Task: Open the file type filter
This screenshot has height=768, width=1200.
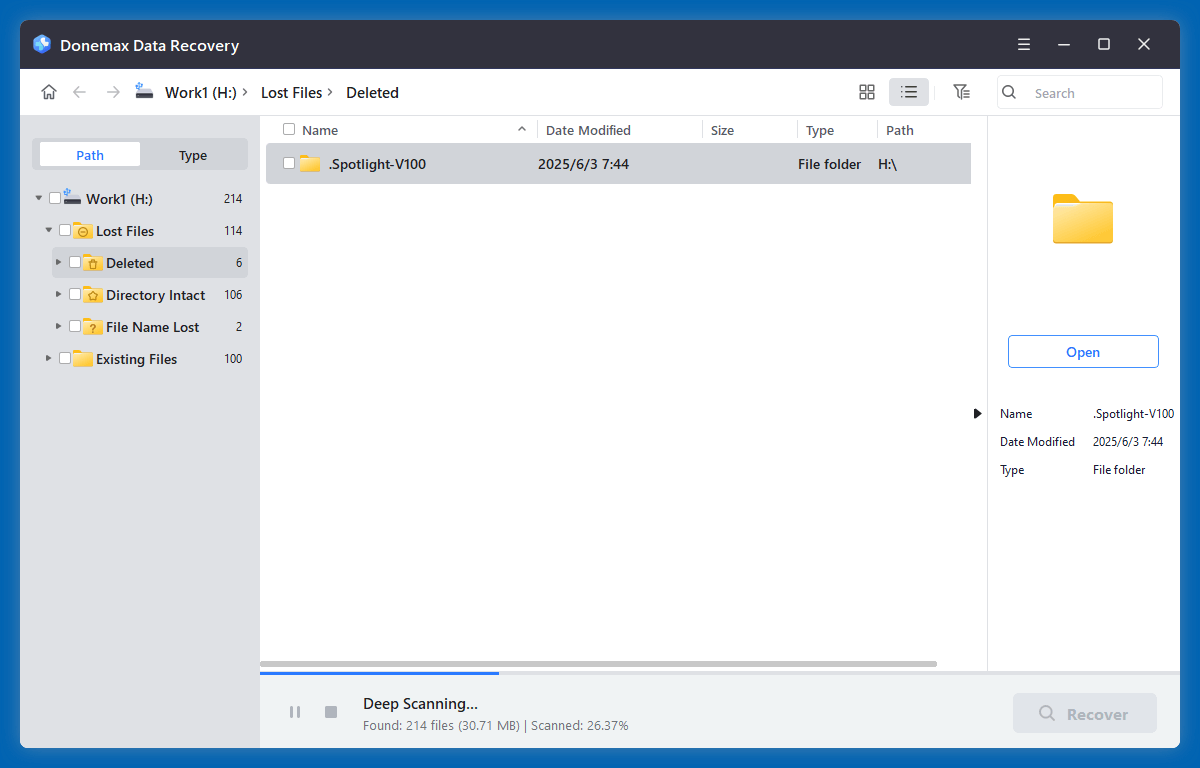Action: tap(961, 91)
